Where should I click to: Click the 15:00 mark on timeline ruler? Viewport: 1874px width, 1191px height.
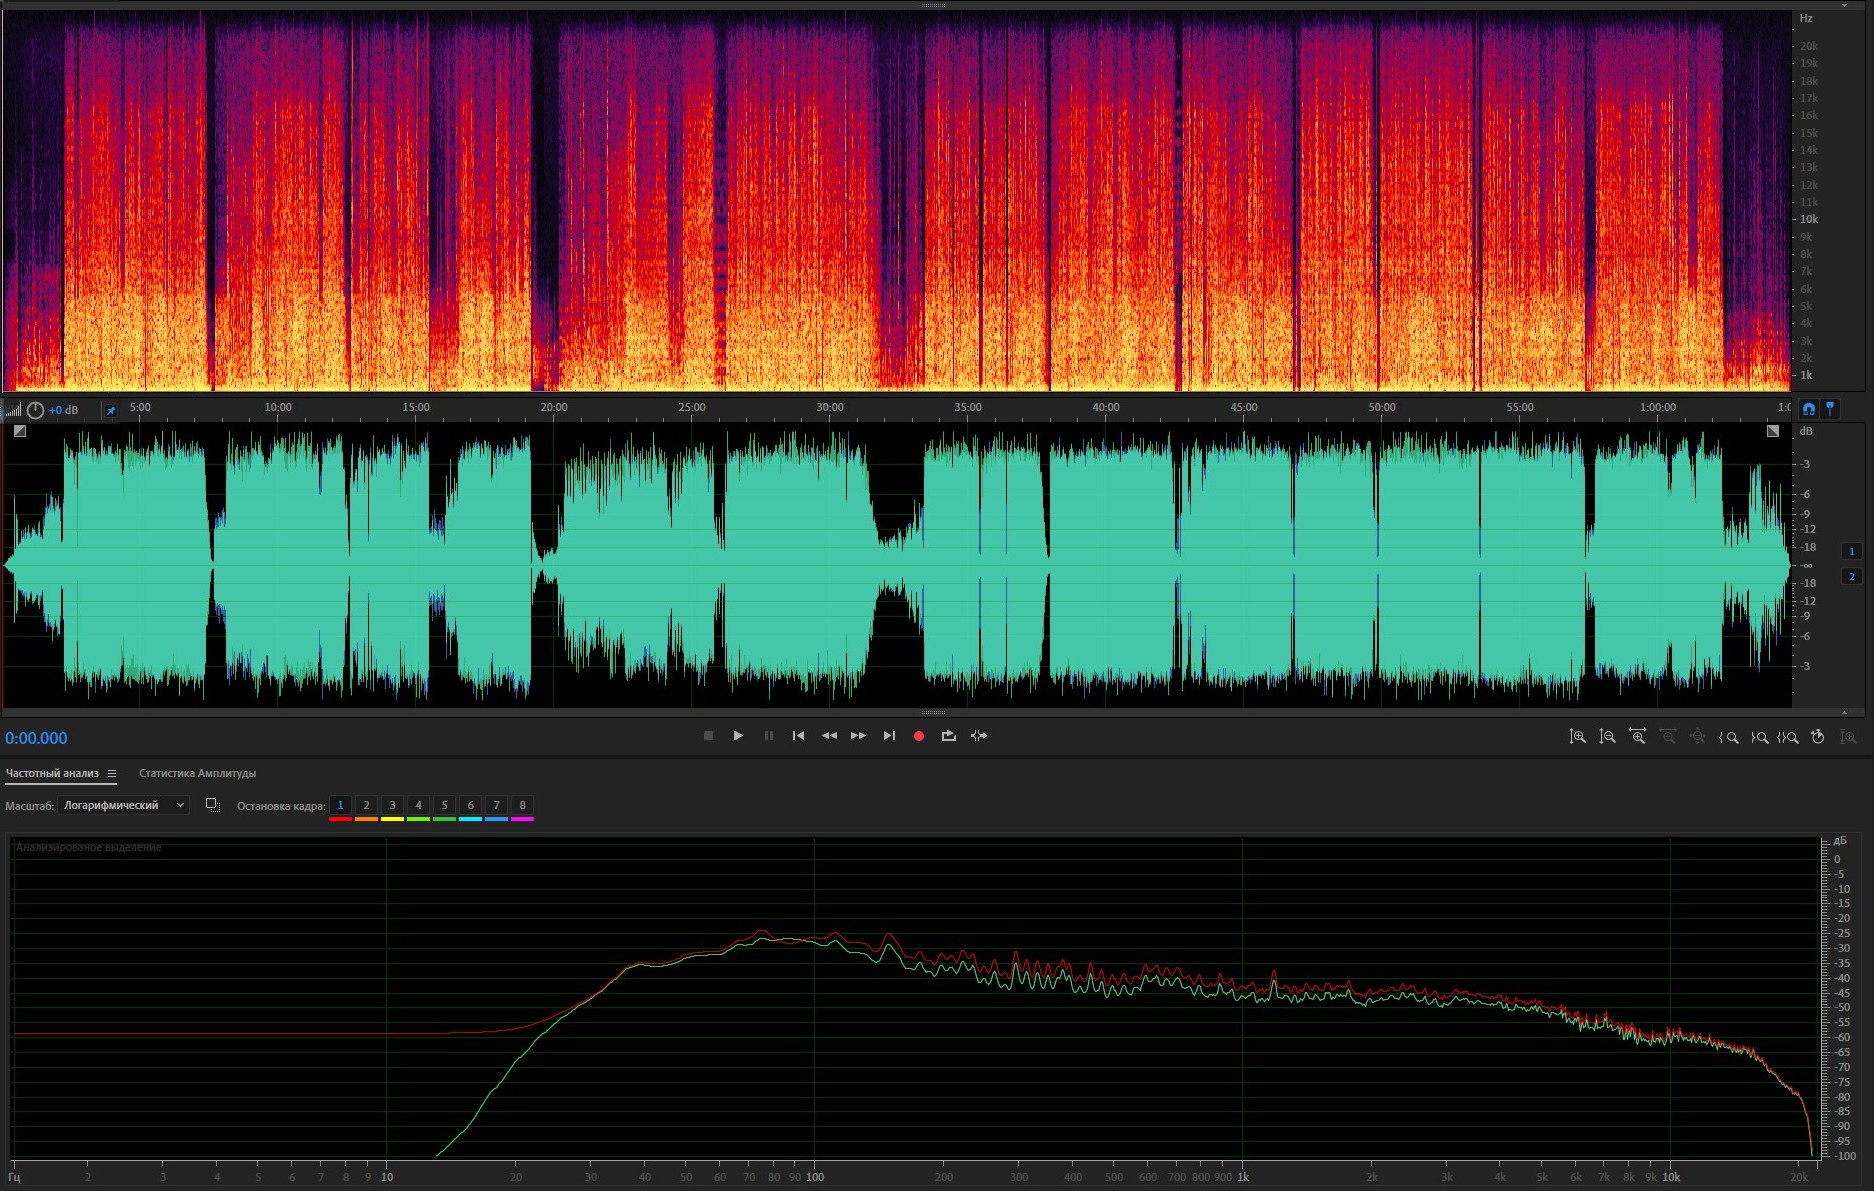coord(416,407)
